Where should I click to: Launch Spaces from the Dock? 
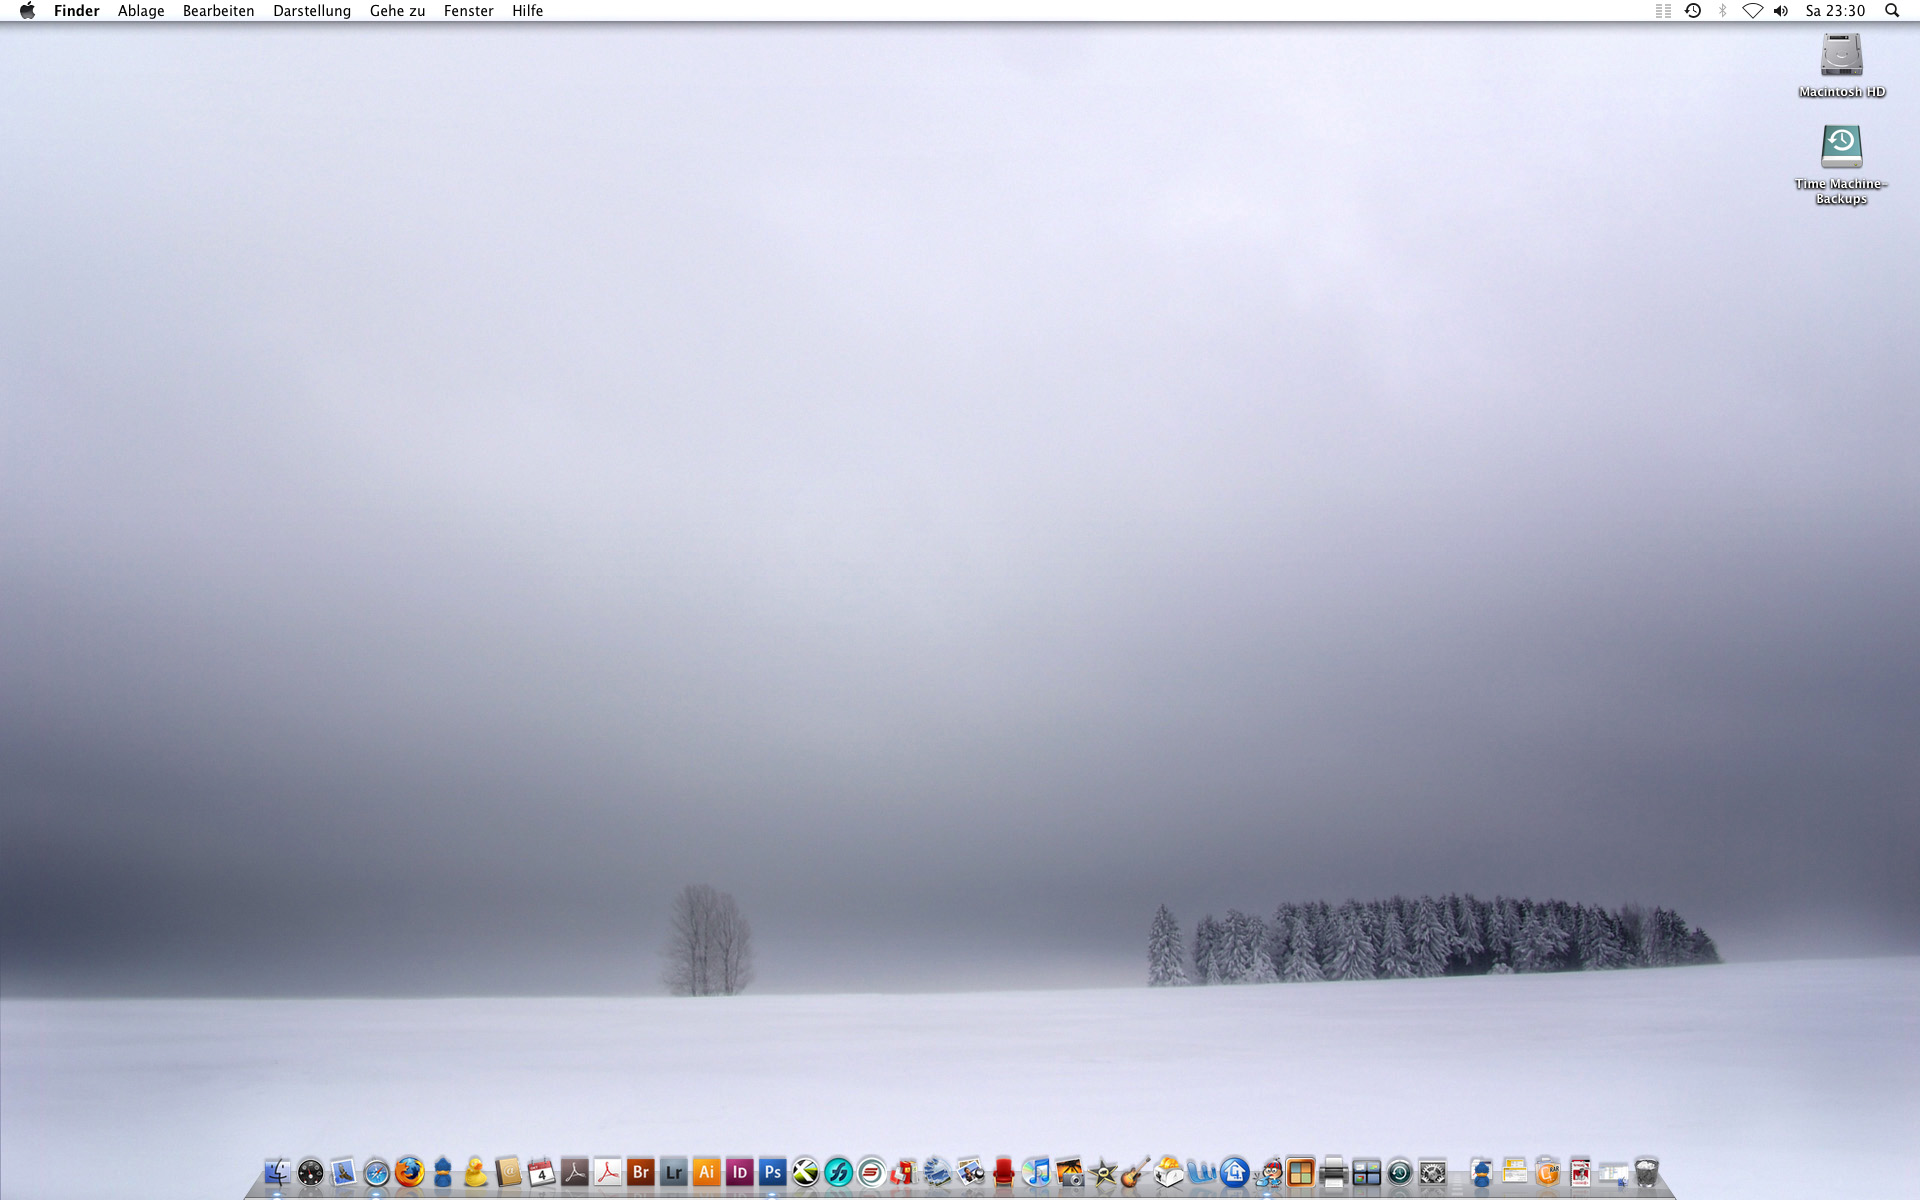pos(1366,1172)
